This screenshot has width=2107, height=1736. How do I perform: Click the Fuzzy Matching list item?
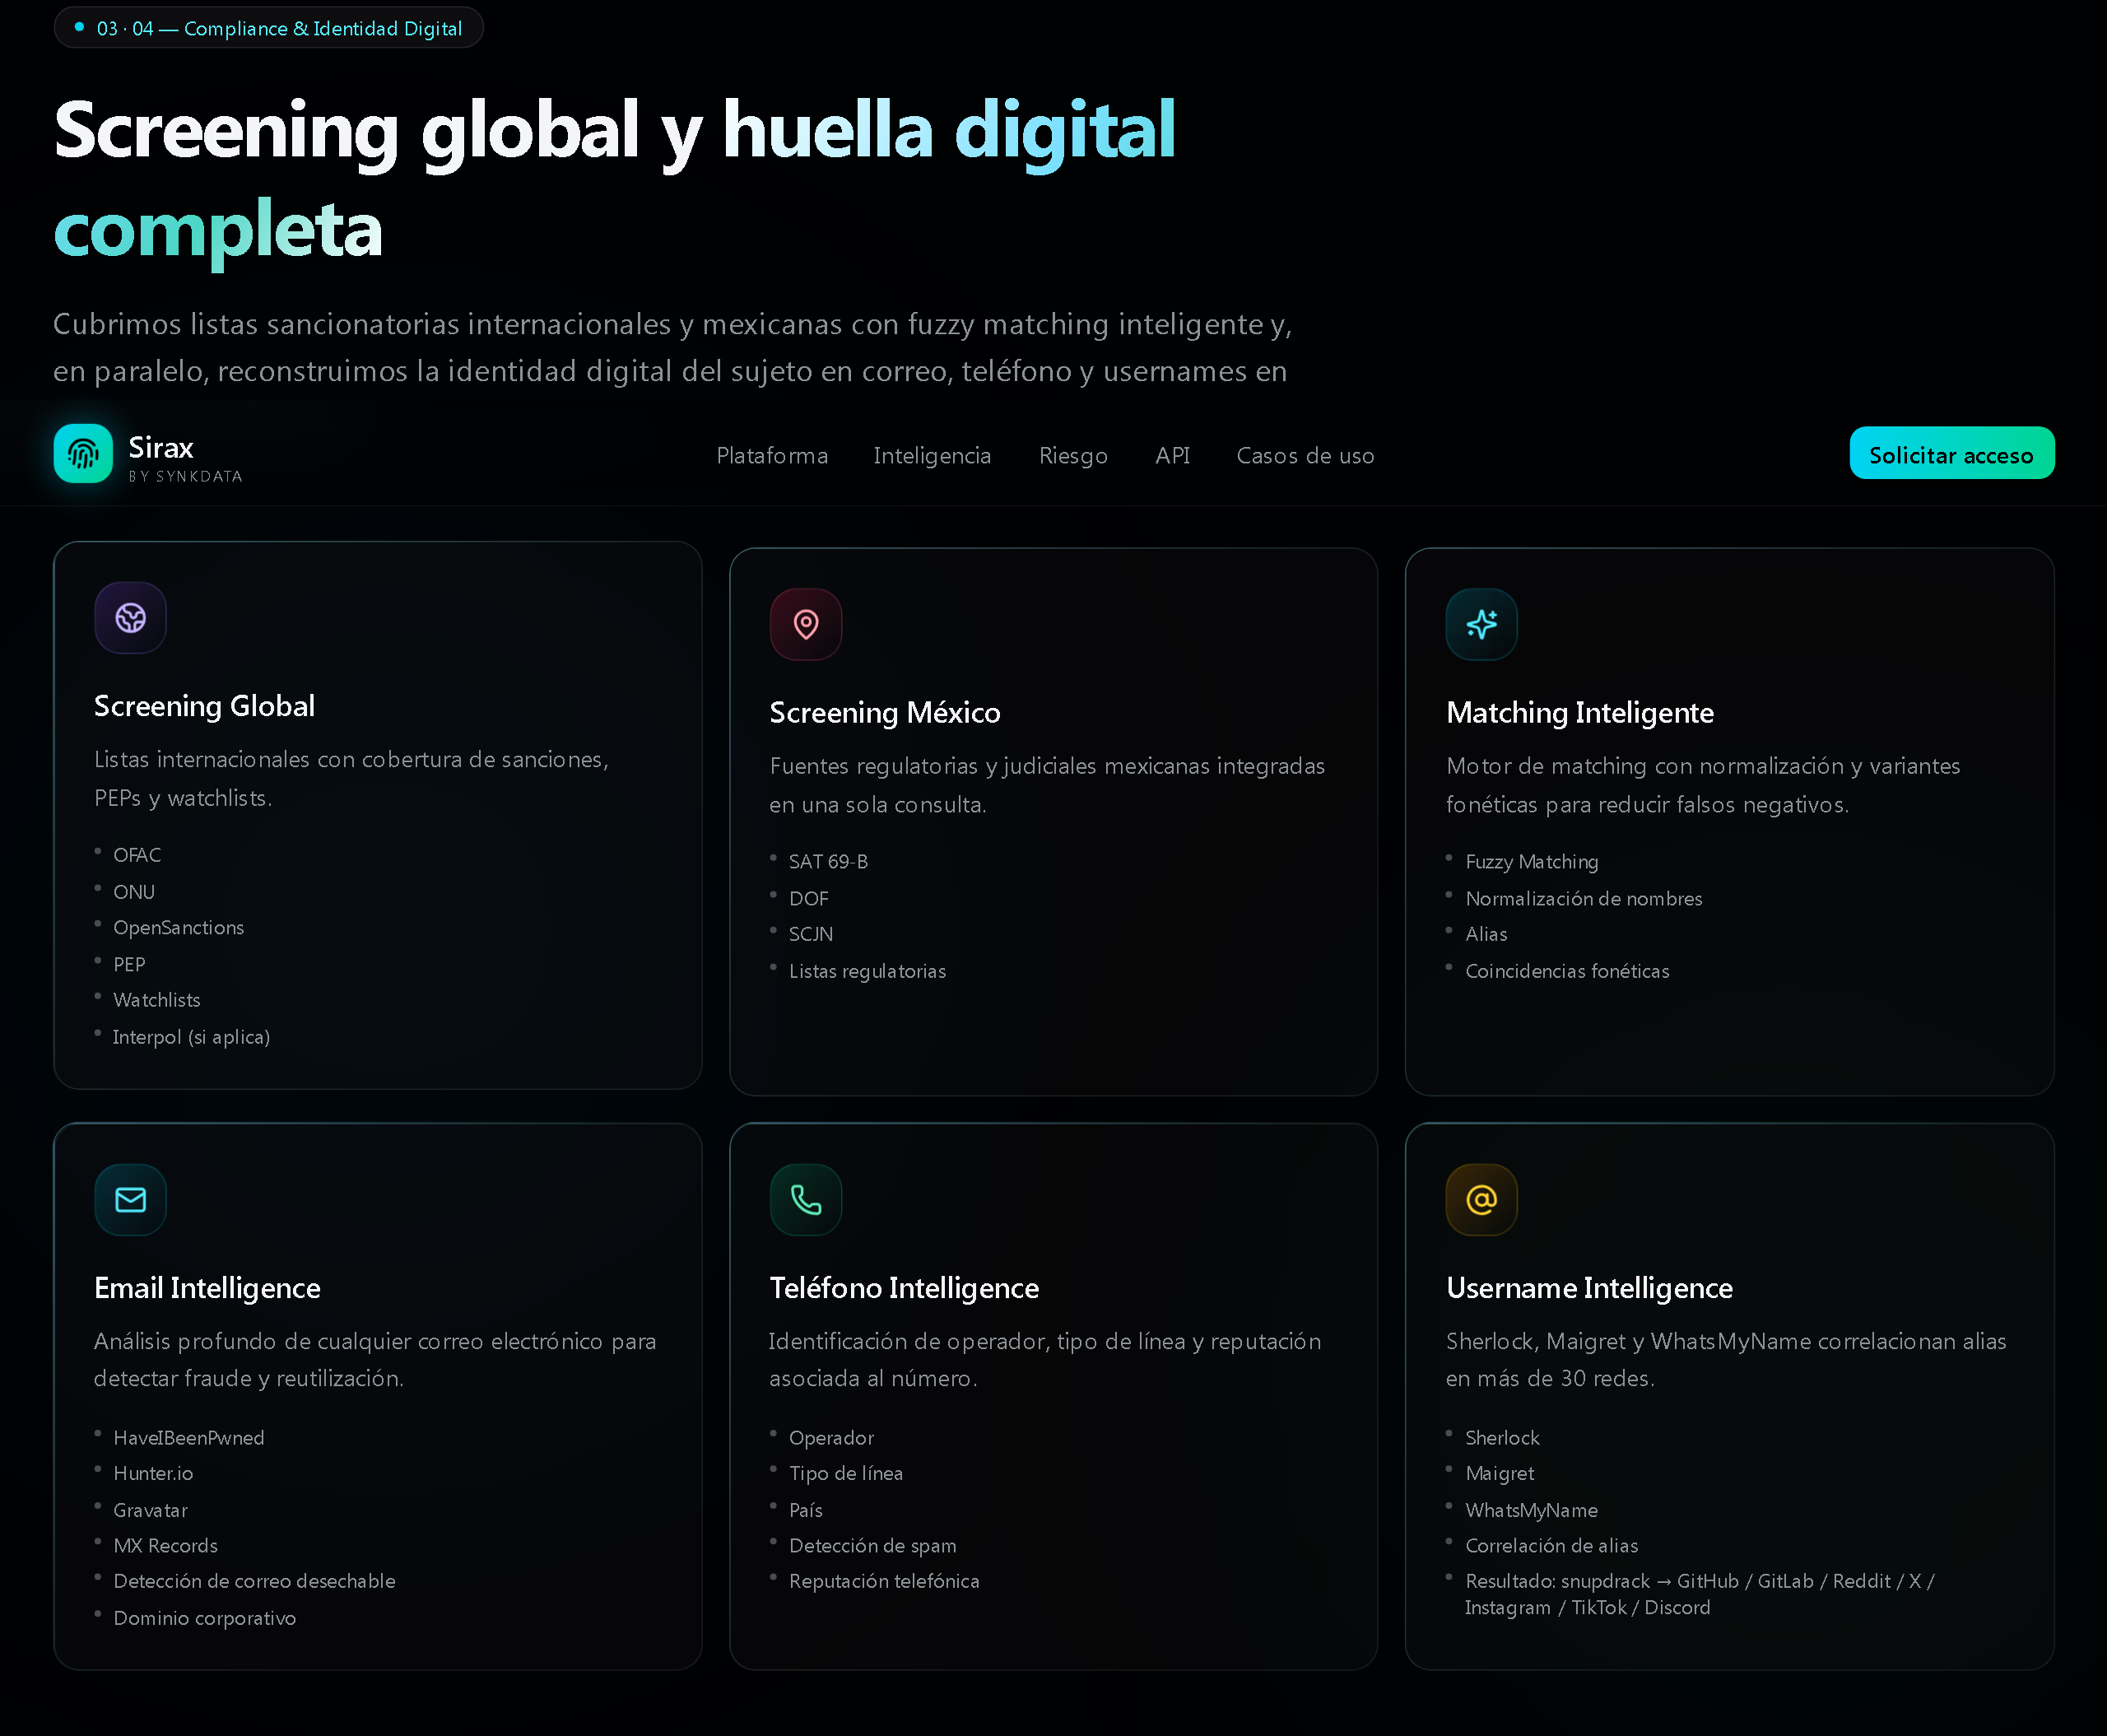(x=1532, y=862)
